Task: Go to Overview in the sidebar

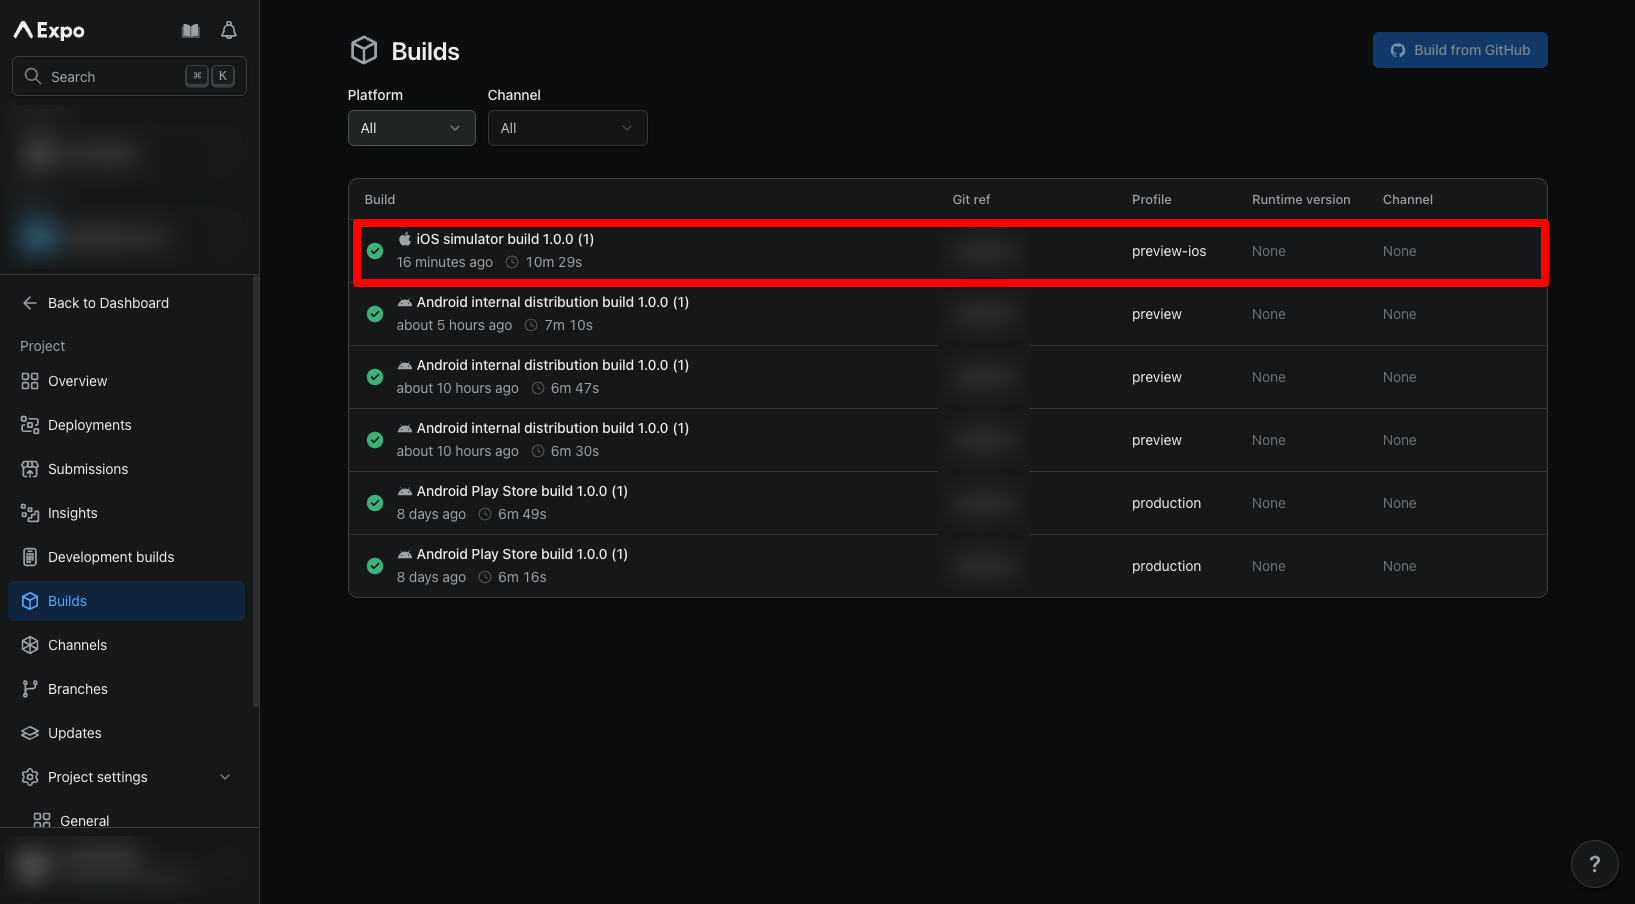Action: (x=126, y=381)
